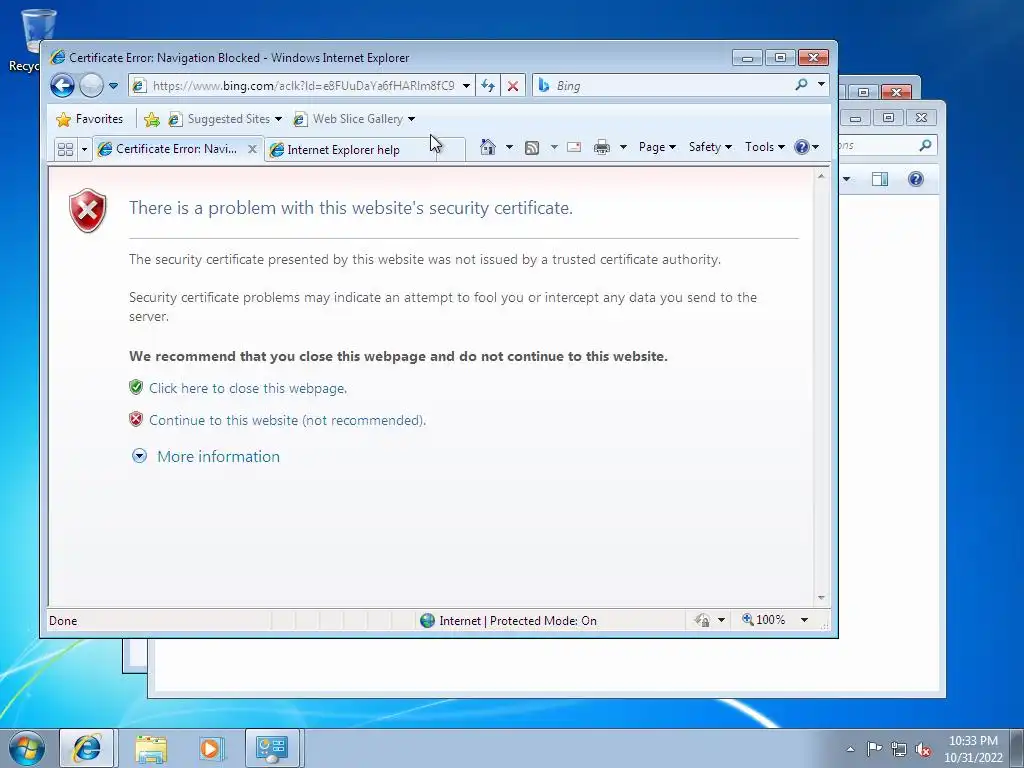Launch Windows Media Player from the taskbar

pos(211,748)
